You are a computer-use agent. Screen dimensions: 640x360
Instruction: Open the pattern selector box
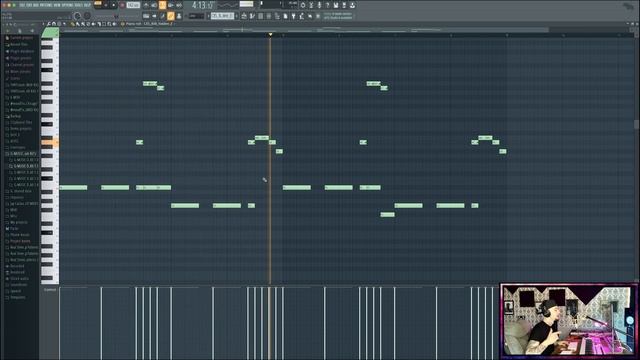[x=222, y=16]
